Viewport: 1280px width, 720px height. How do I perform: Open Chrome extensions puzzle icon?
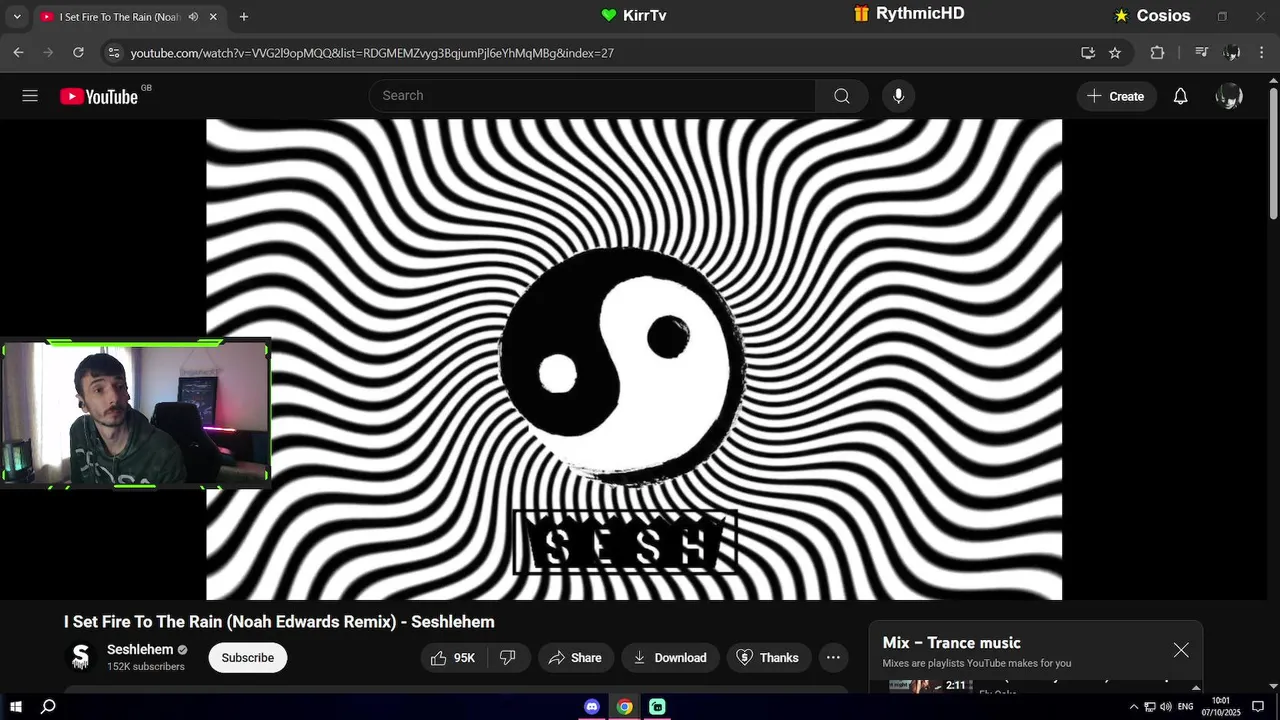click(x=1157, y=53)
